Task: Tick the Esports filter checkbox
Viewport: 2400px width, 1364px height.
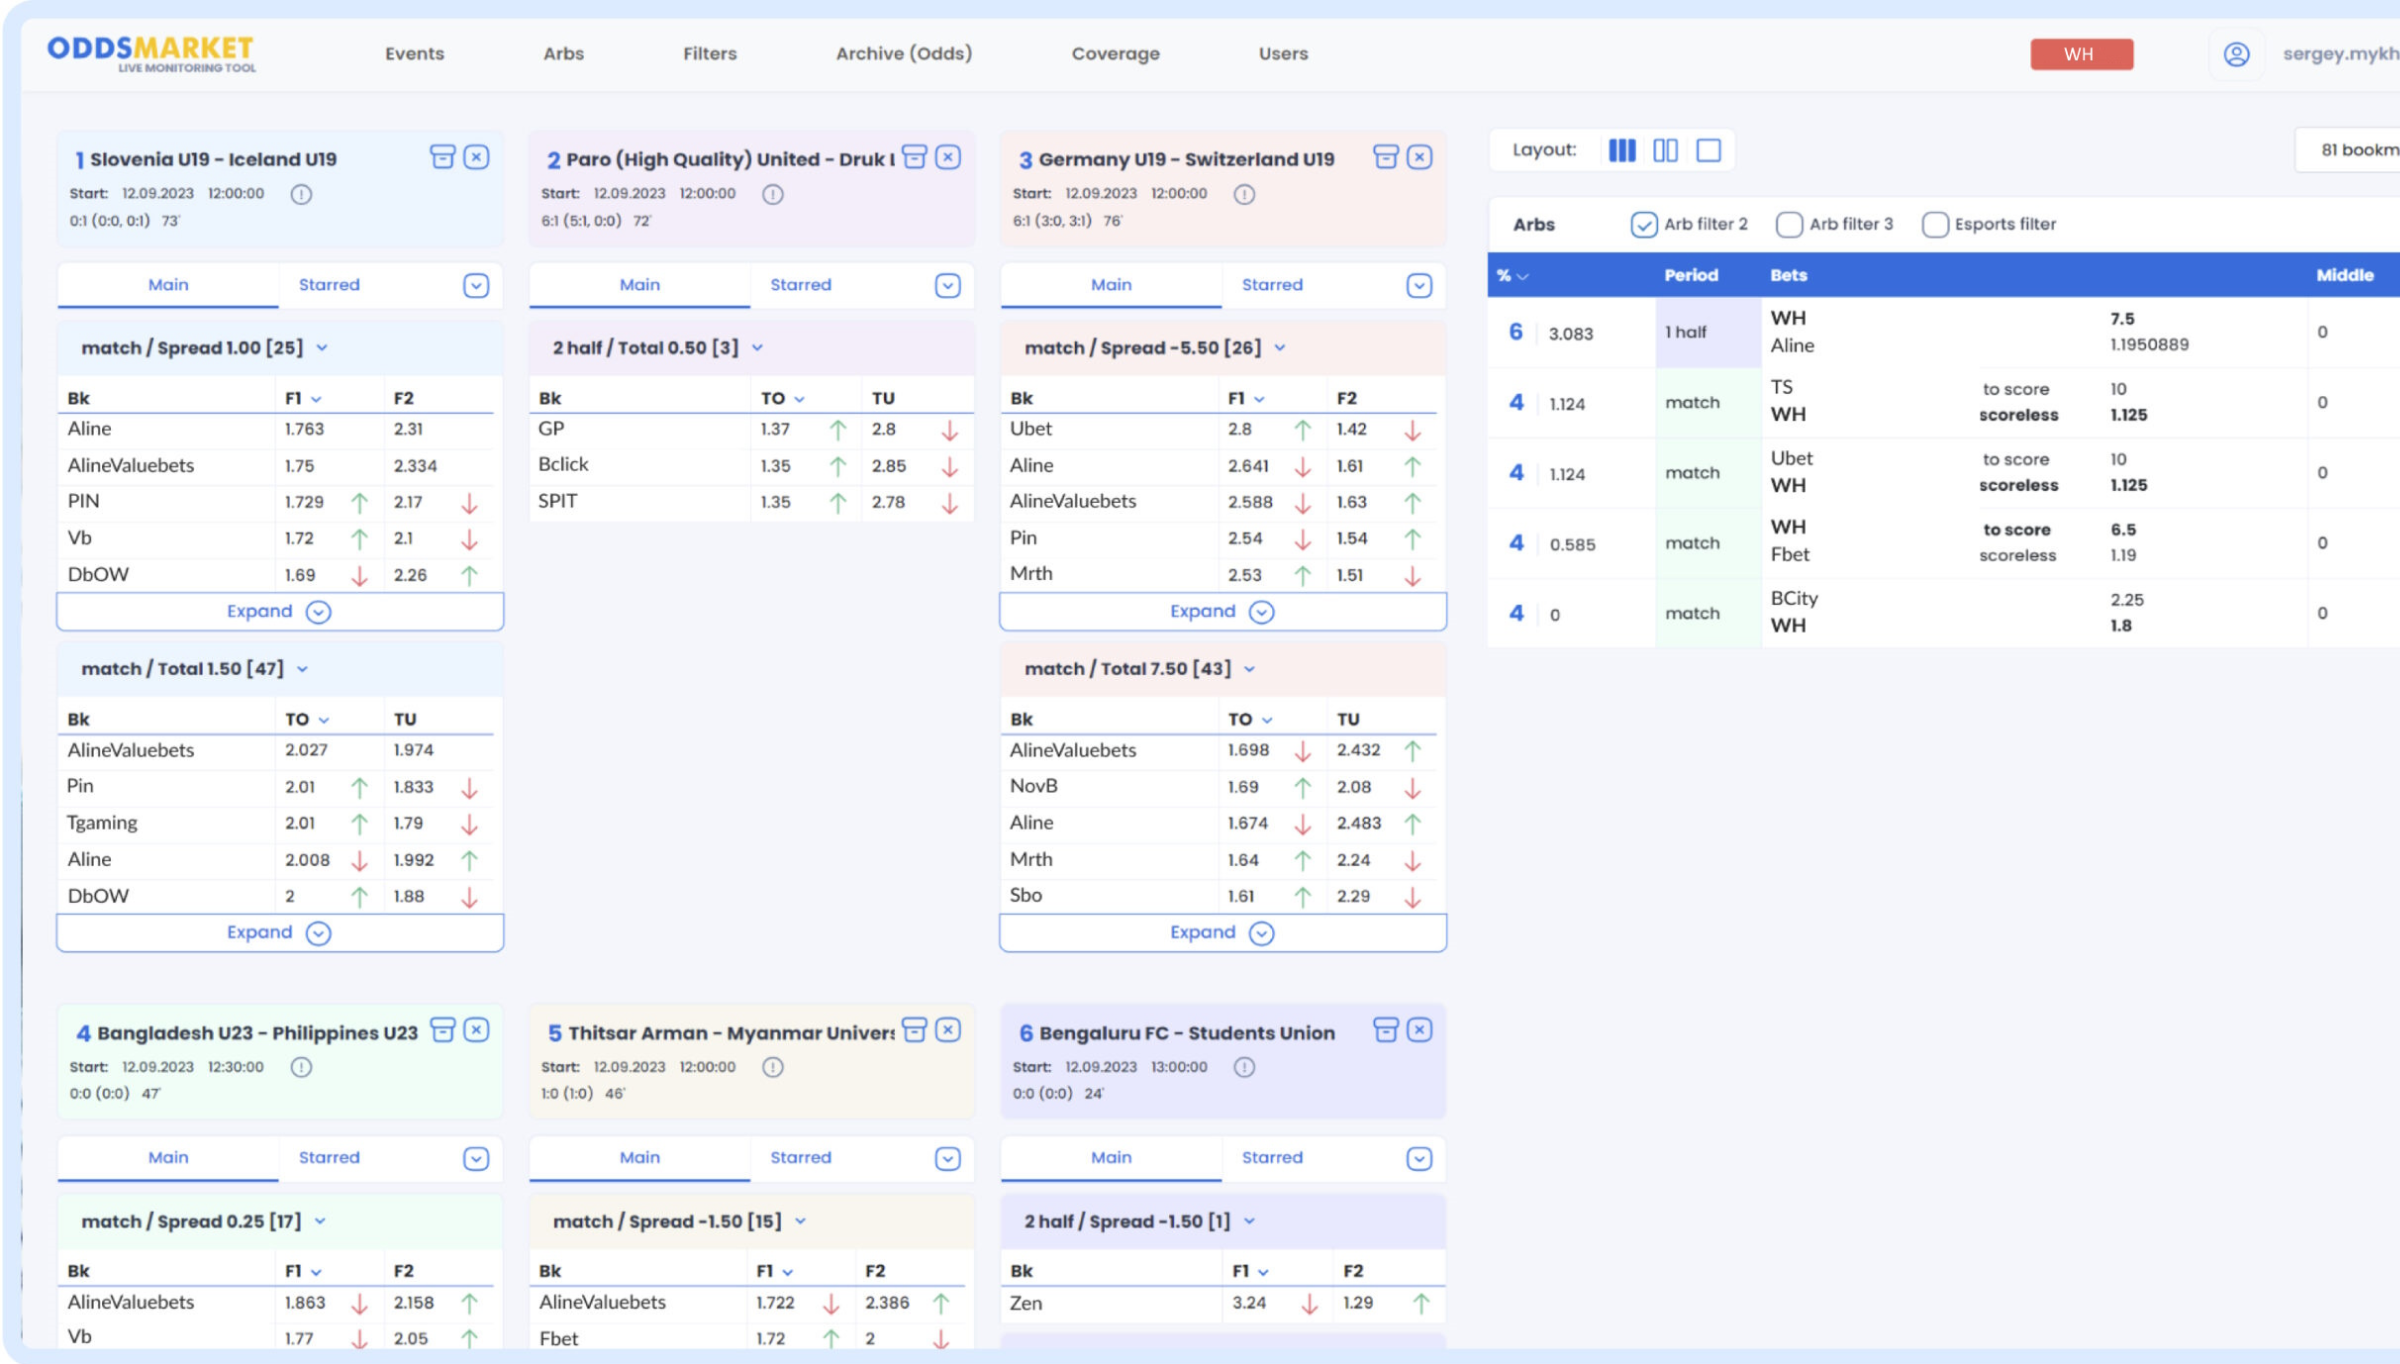Action: (1934, 224)
